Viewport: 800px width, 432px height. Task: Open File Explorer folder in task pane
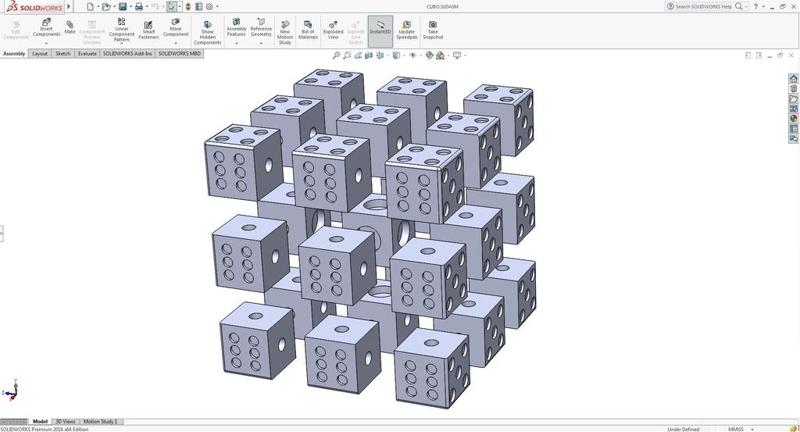tap(793, 99)
